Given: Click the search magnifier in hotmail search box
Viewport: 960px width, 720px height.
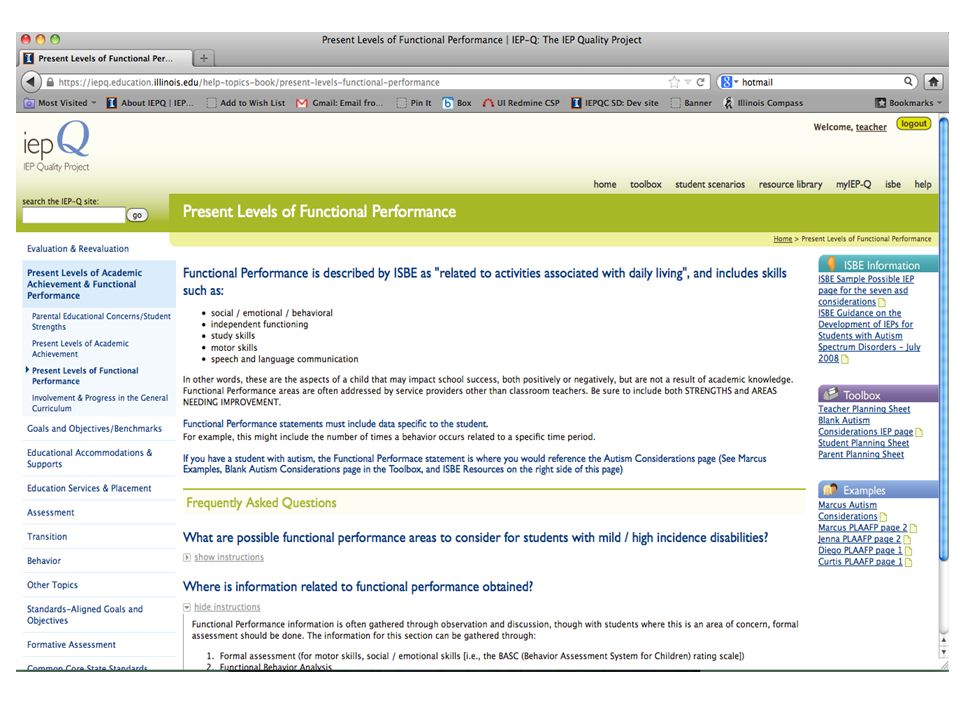Looking at the screenshot, I should pos(908,81).
